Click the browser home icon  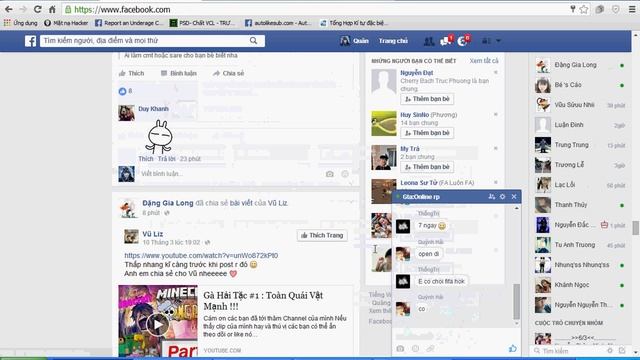pos(52,9)
